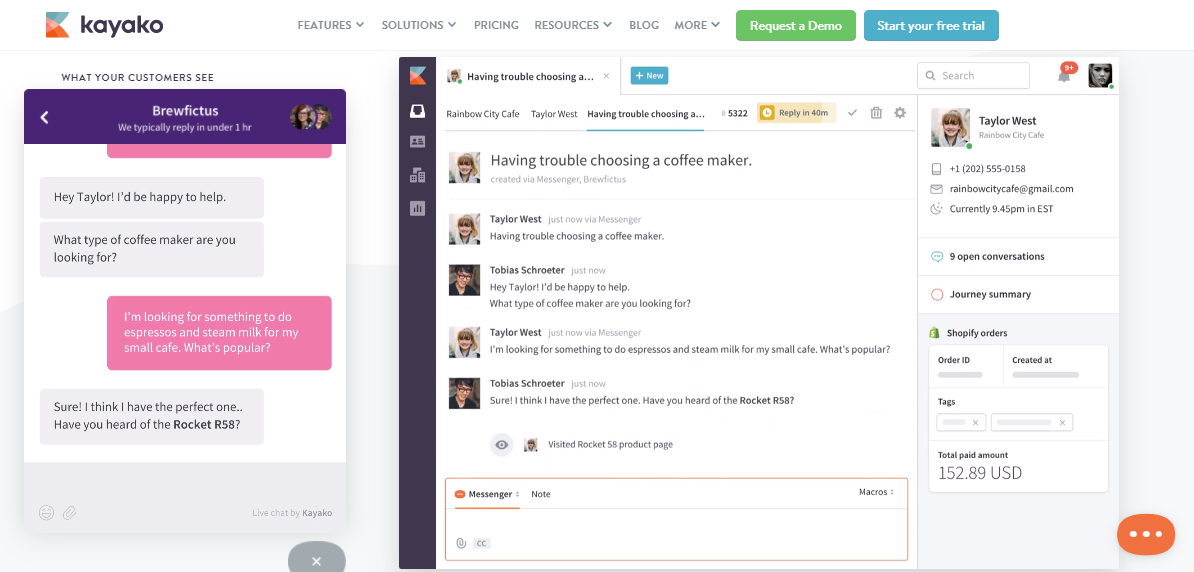Switch to the Note tab
1194x572 pixels.
click(x=541, y=494)
